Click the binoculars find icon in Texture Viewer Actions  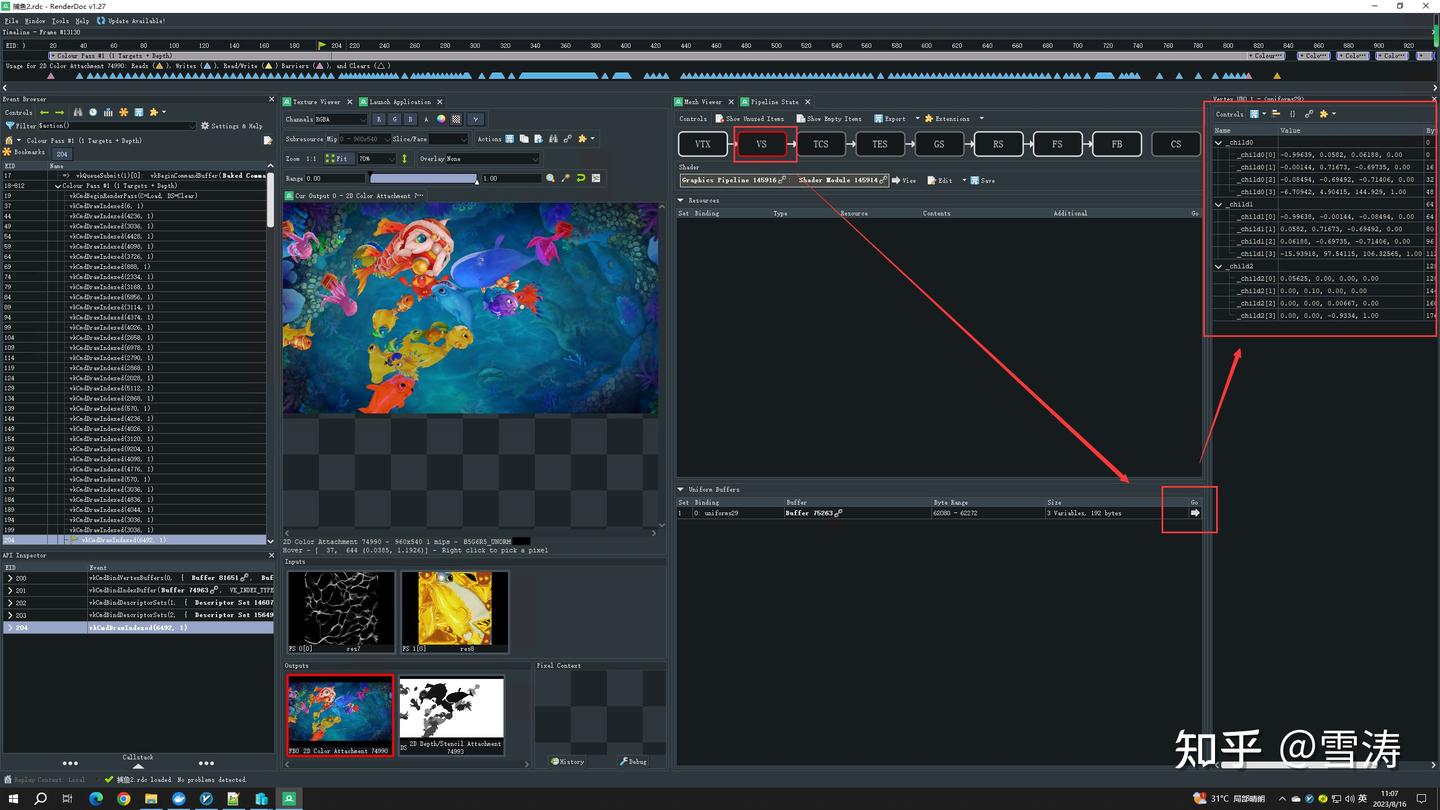pyautogui.click(x=552, y=138)
